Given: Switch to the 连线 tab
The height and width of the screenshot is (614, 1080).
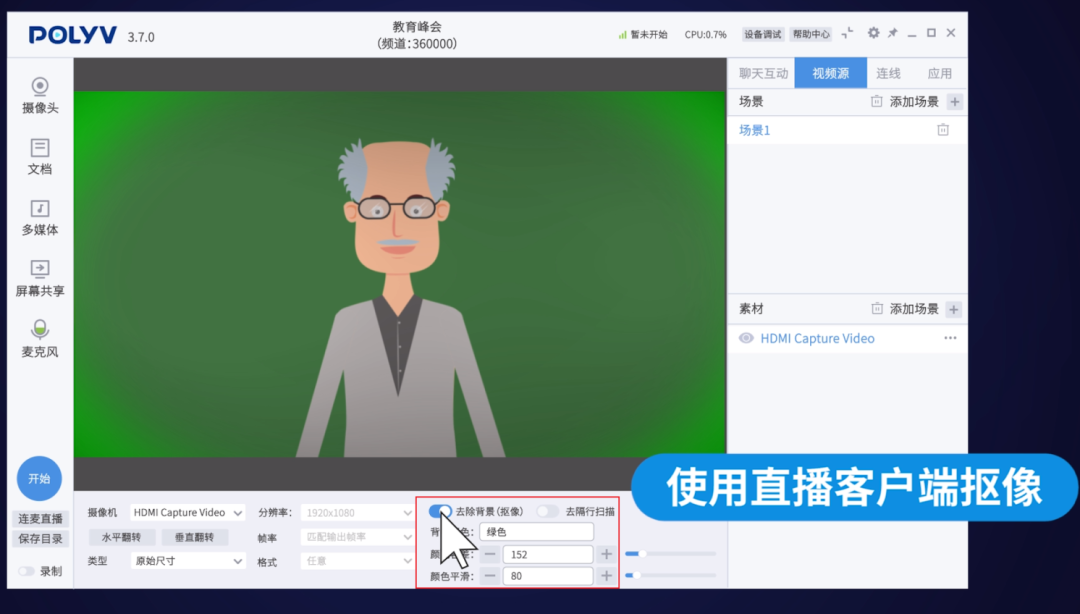Looking at the screenshot, I should point(888,72).
